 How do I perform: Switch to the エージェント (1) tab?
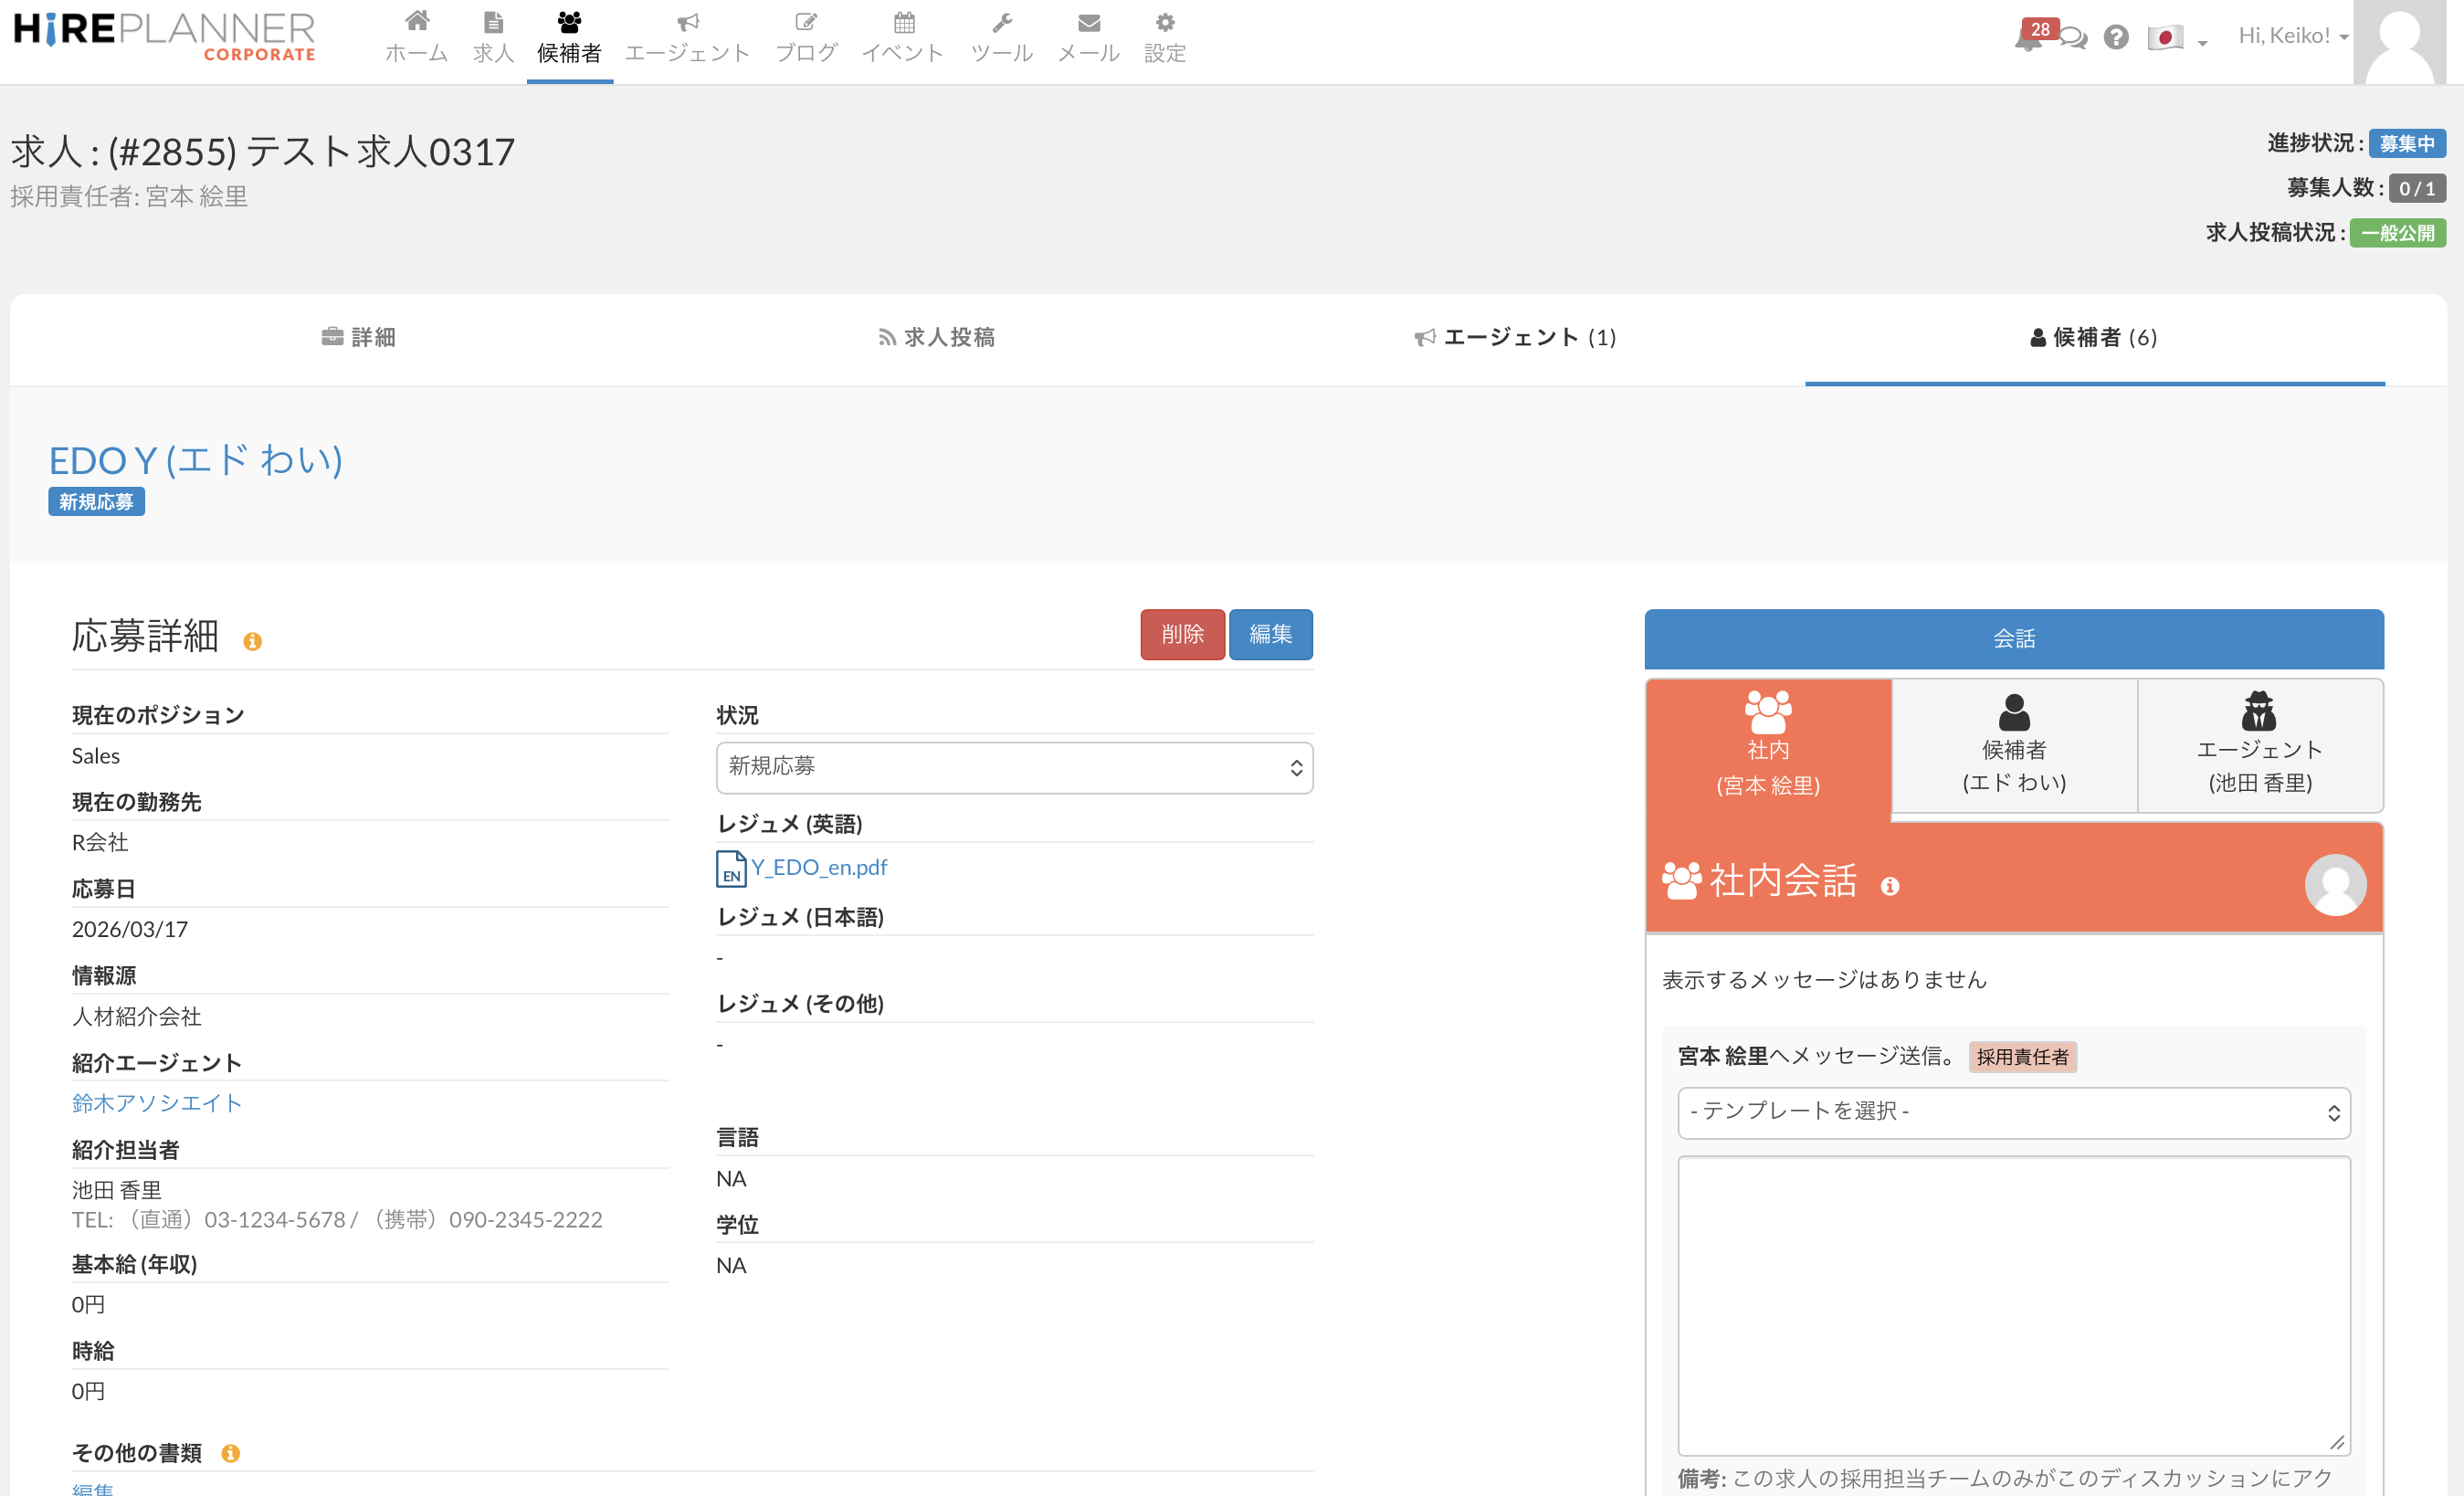(1515, 338)
